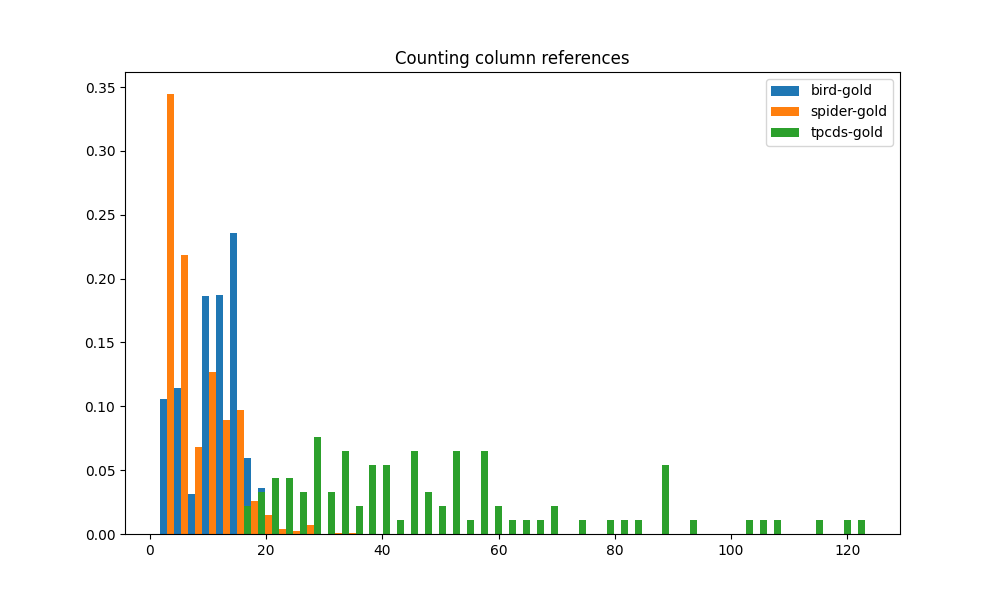This screenshot has height=600, width=1000.
Task: Select the "spider-gold" legend label
Action: [848, 112]
